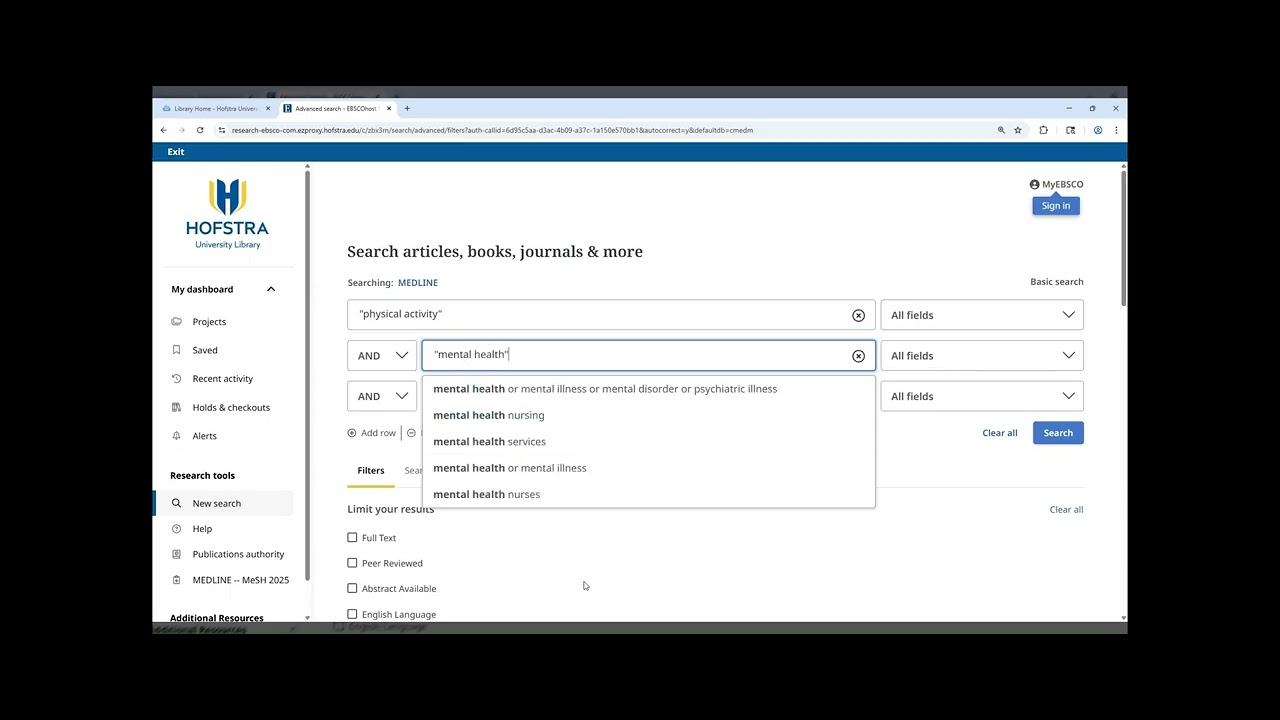Clear the "mental health" search field

[858, 356]
